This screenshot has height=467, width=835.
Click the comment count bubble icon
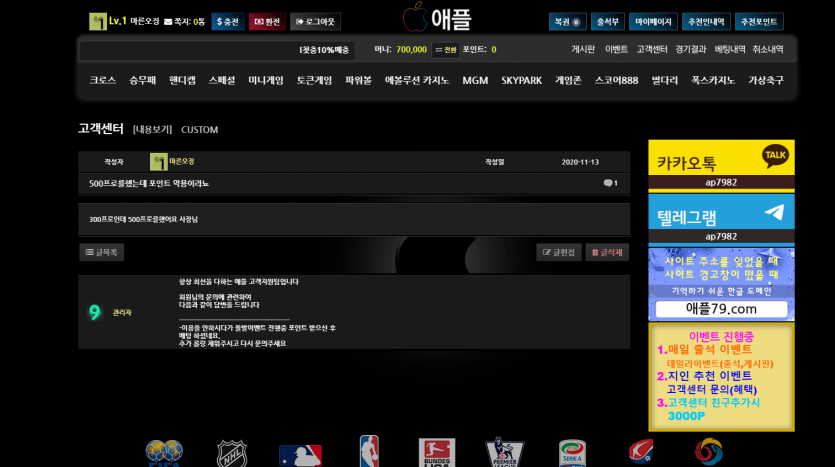[610, 183]
